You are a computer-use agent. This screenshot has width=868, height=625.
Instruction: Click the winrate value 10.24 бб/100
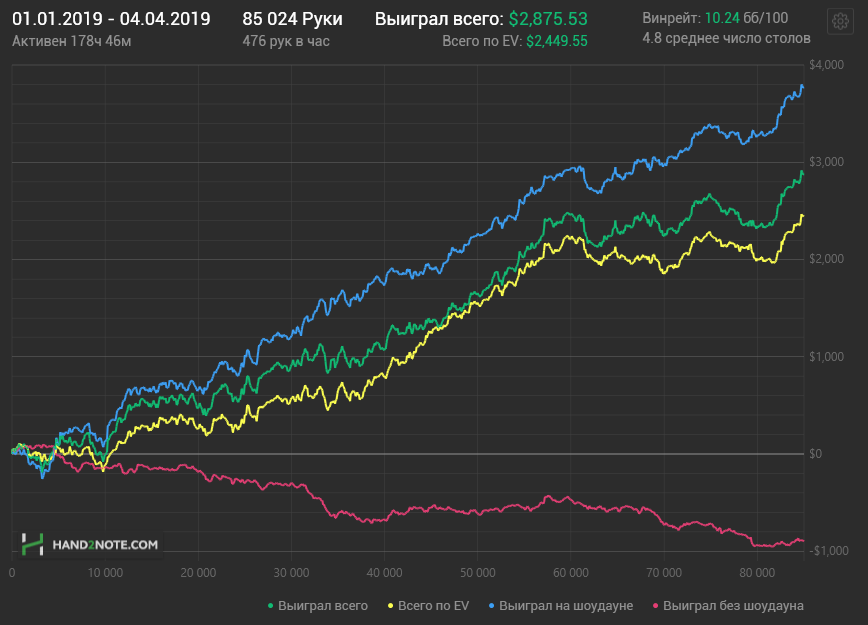click(746, 18)
